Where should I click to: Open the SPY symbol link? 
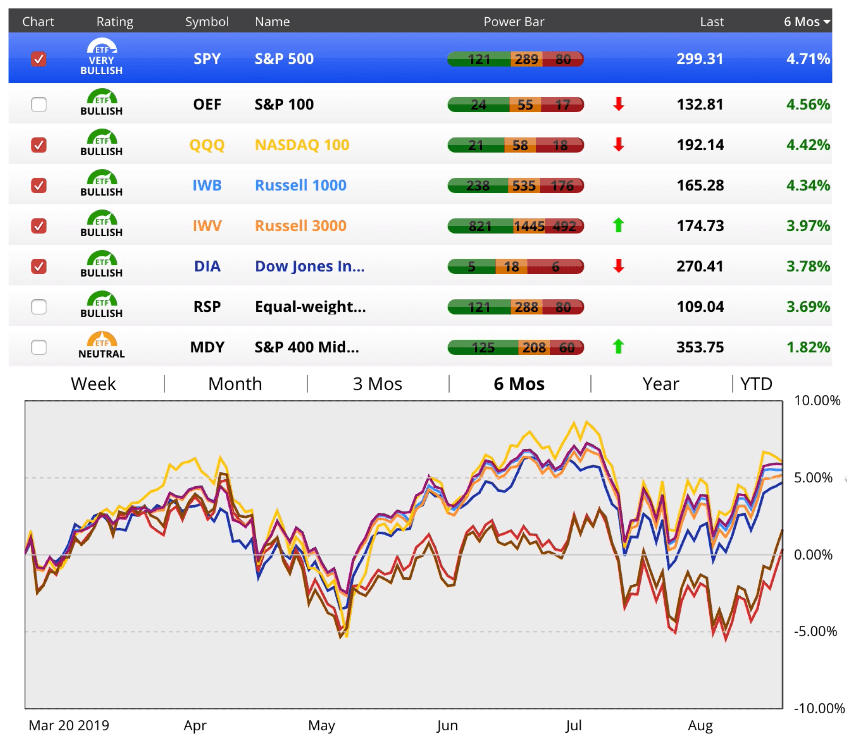pos(207,59)
